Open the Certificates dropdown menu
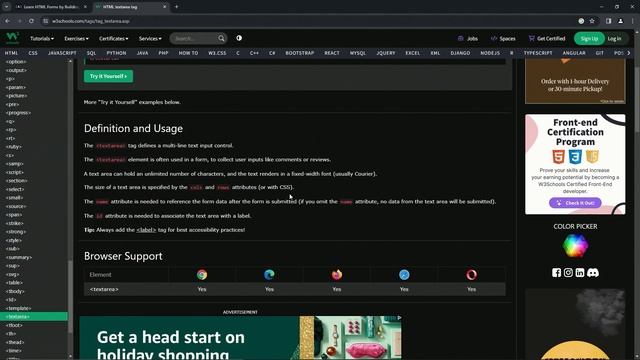Screen dimensions: 640x360 [x=113, y=39]
